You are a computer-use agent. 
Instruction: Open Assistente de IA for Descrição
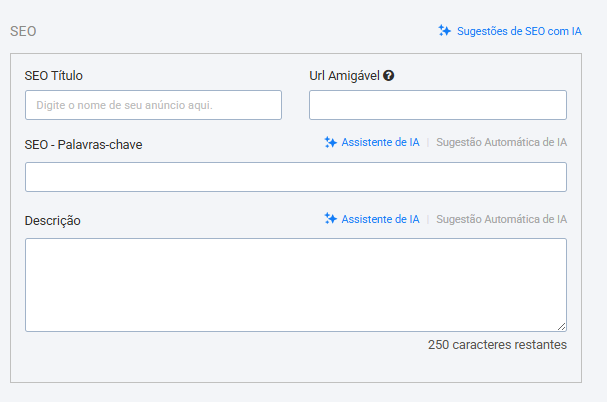pos(380,219)
